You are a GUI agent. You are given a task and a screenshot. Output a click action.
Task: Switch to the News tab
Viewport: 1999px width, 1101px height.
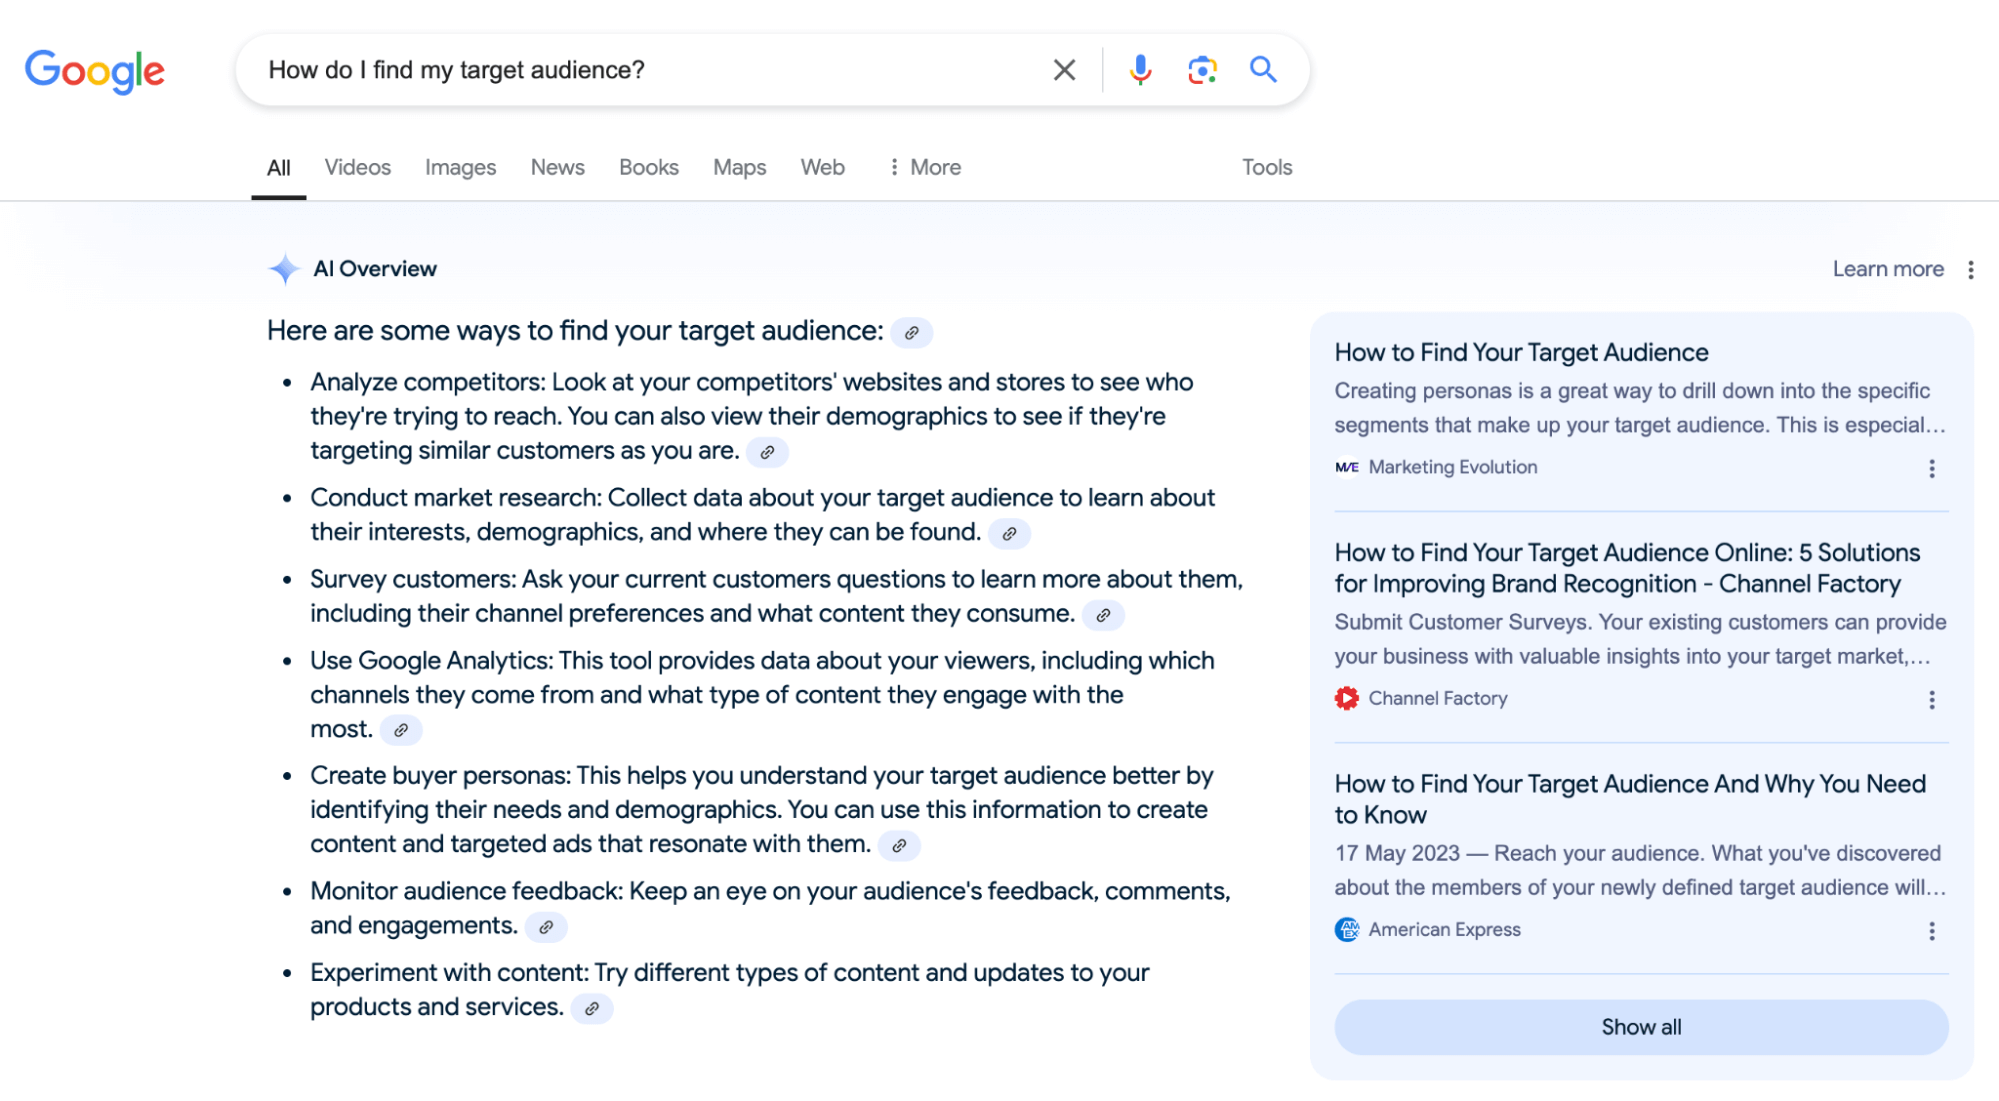[x=557, y=168]
